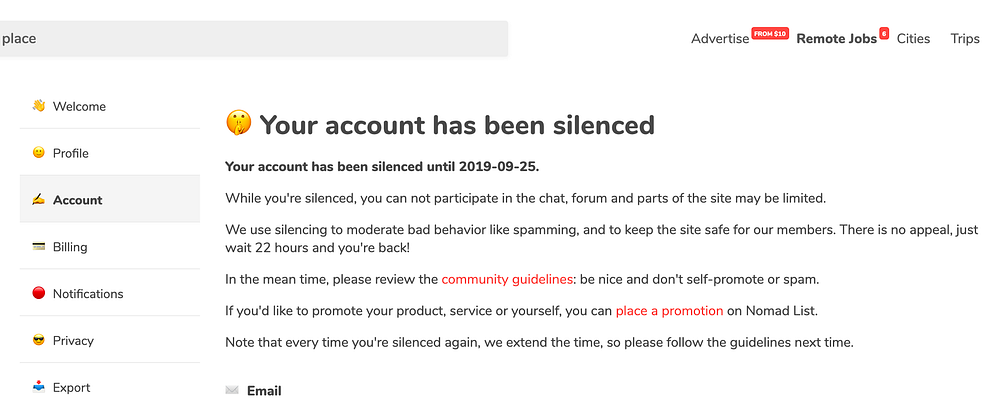
Task: Switch to the Privacy section
Action: 72,341
